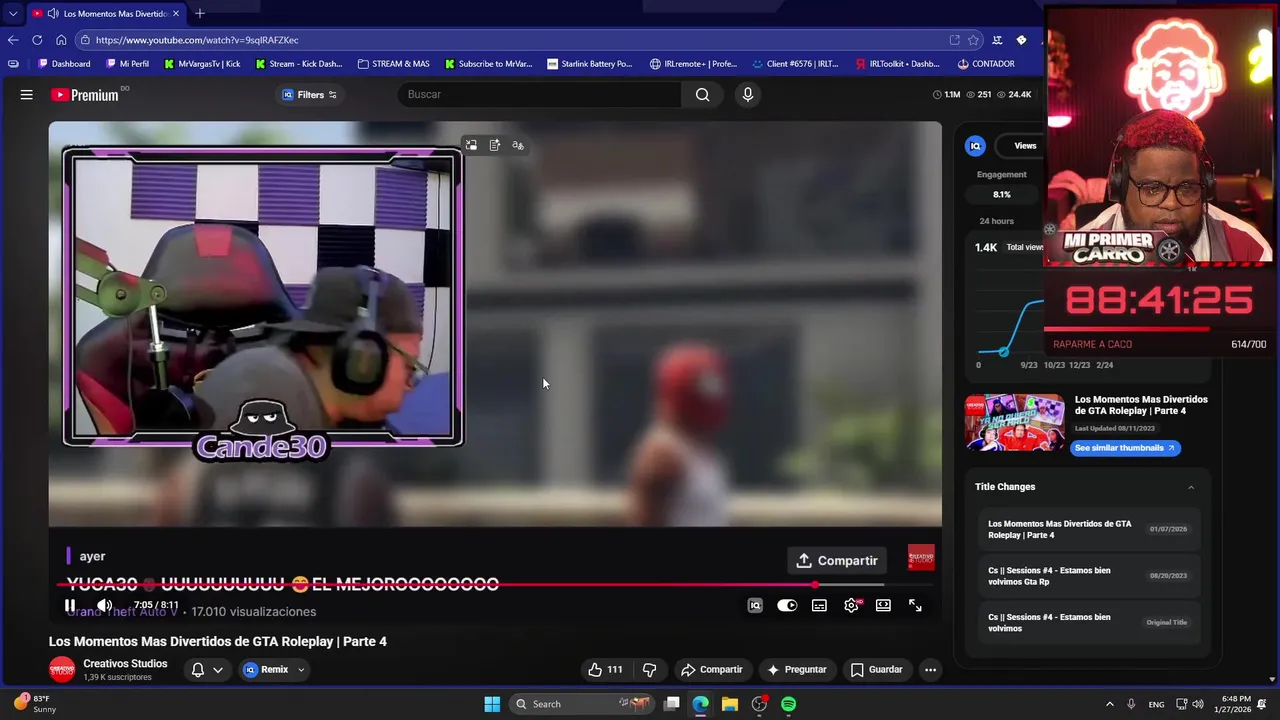Viewport: 1280px width, 720px height.
Task: Click the Preguntar ask button
Action: coord(796,670)
